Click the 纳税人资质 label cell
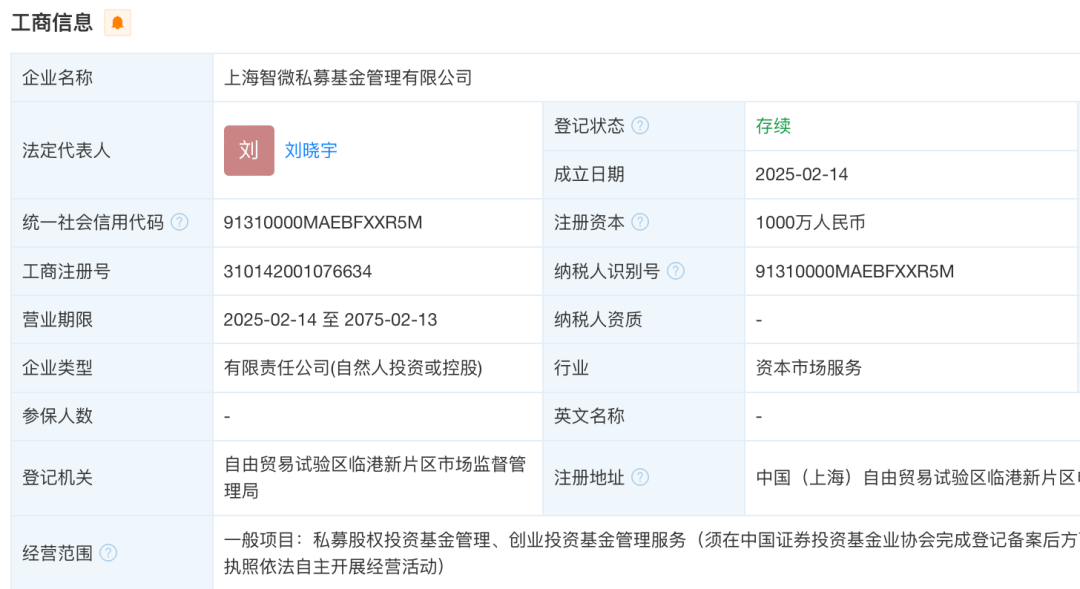The image size is (1080, 589). (x=643, y=320)
